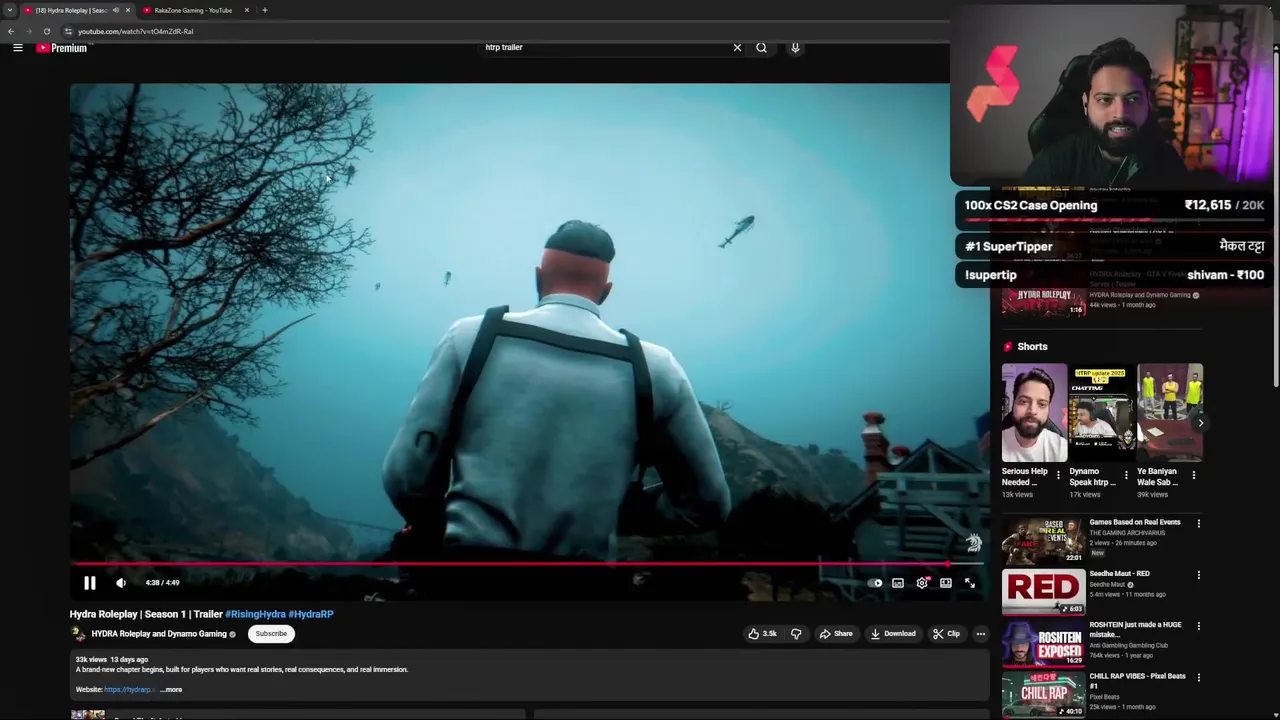
Task: Open a new browser tab
Action: [x=264, y=10]
